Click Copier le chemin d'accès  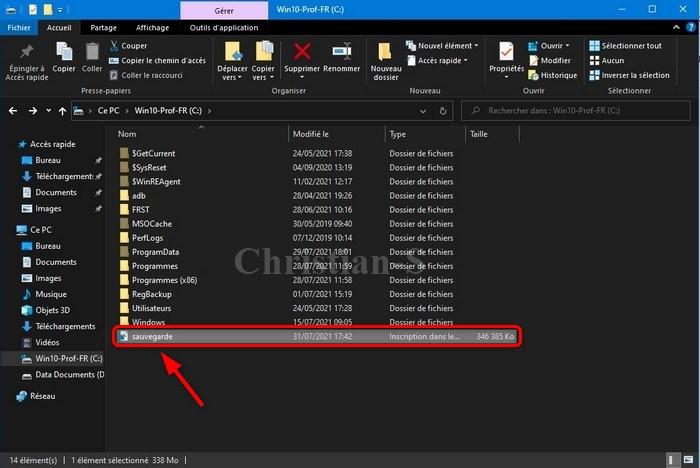157,60
